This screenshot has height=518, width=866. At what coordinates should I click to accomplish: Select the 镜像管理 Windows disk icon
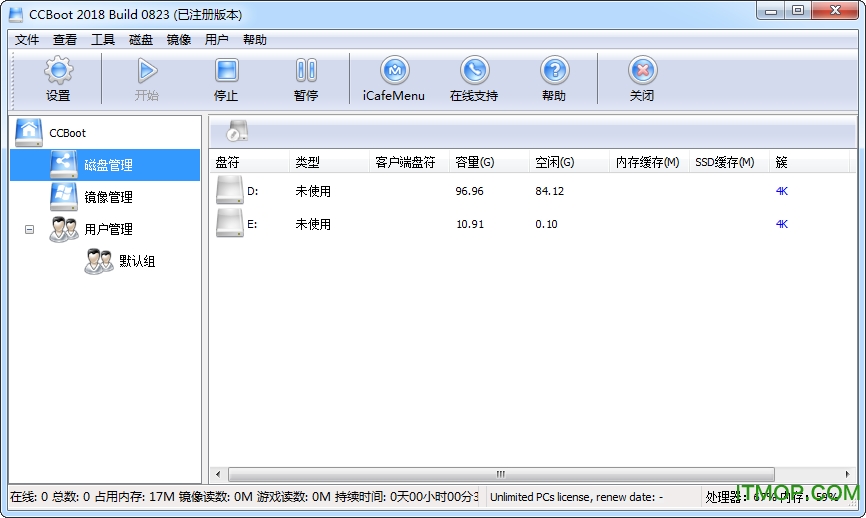(64, 197)
